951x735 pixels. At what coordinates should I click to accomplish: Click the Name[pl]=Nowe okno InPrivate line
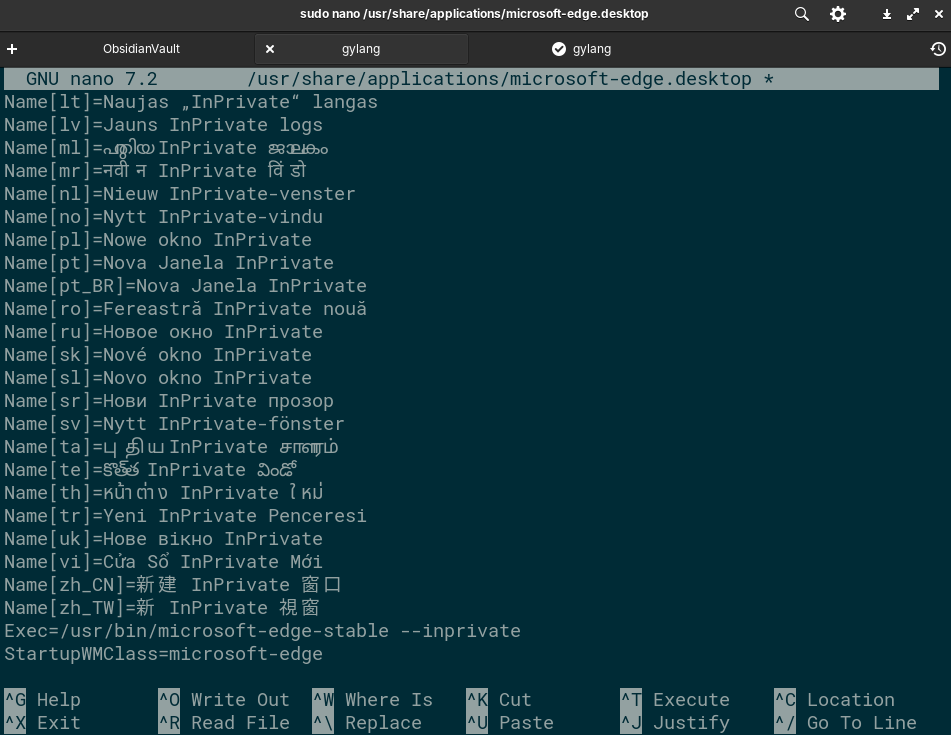click(158, 240)
